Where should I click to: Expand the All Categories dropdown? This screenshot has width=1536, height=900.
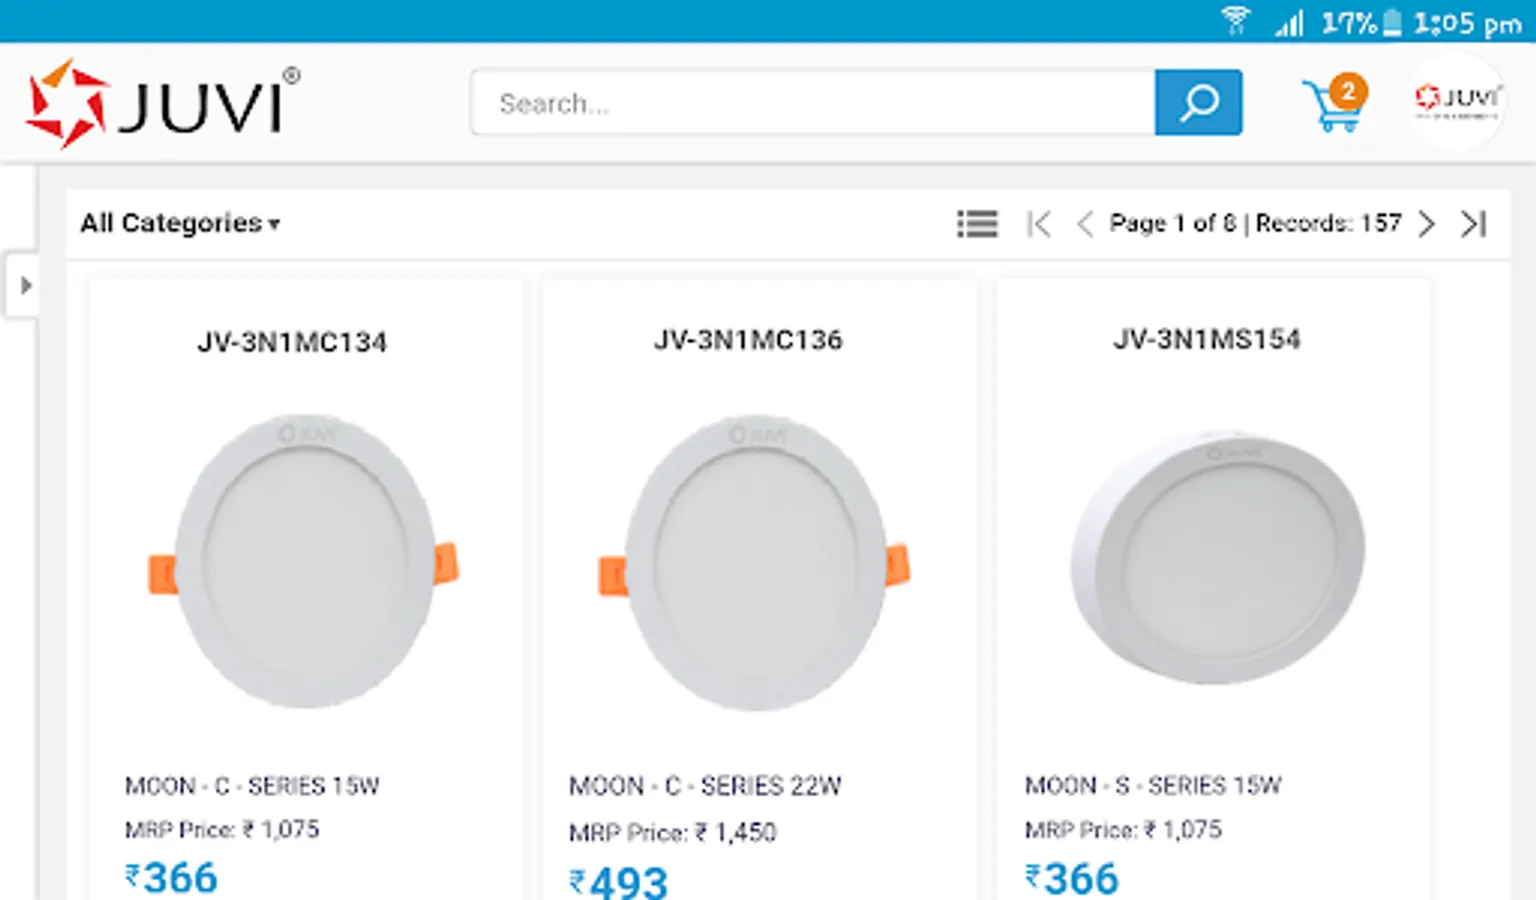[x=180, y=223]
